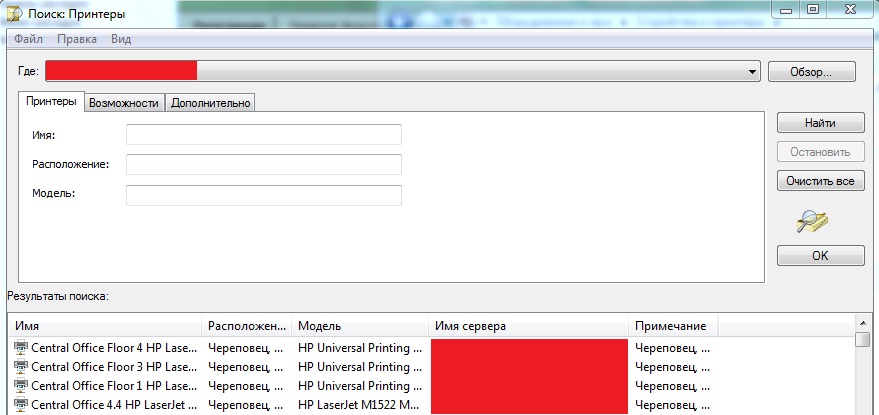Open the Файл menu

tap(29, 39)
